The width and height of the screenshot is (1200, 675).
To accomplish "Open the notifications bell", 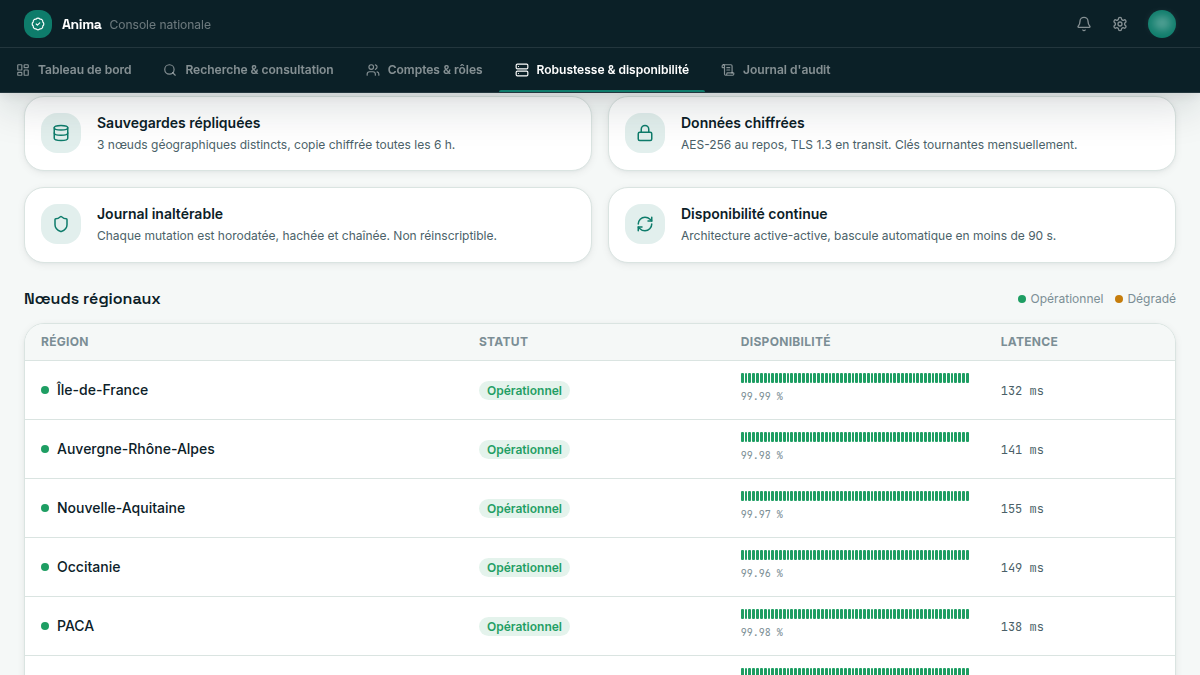I will tap(1084, 24).
